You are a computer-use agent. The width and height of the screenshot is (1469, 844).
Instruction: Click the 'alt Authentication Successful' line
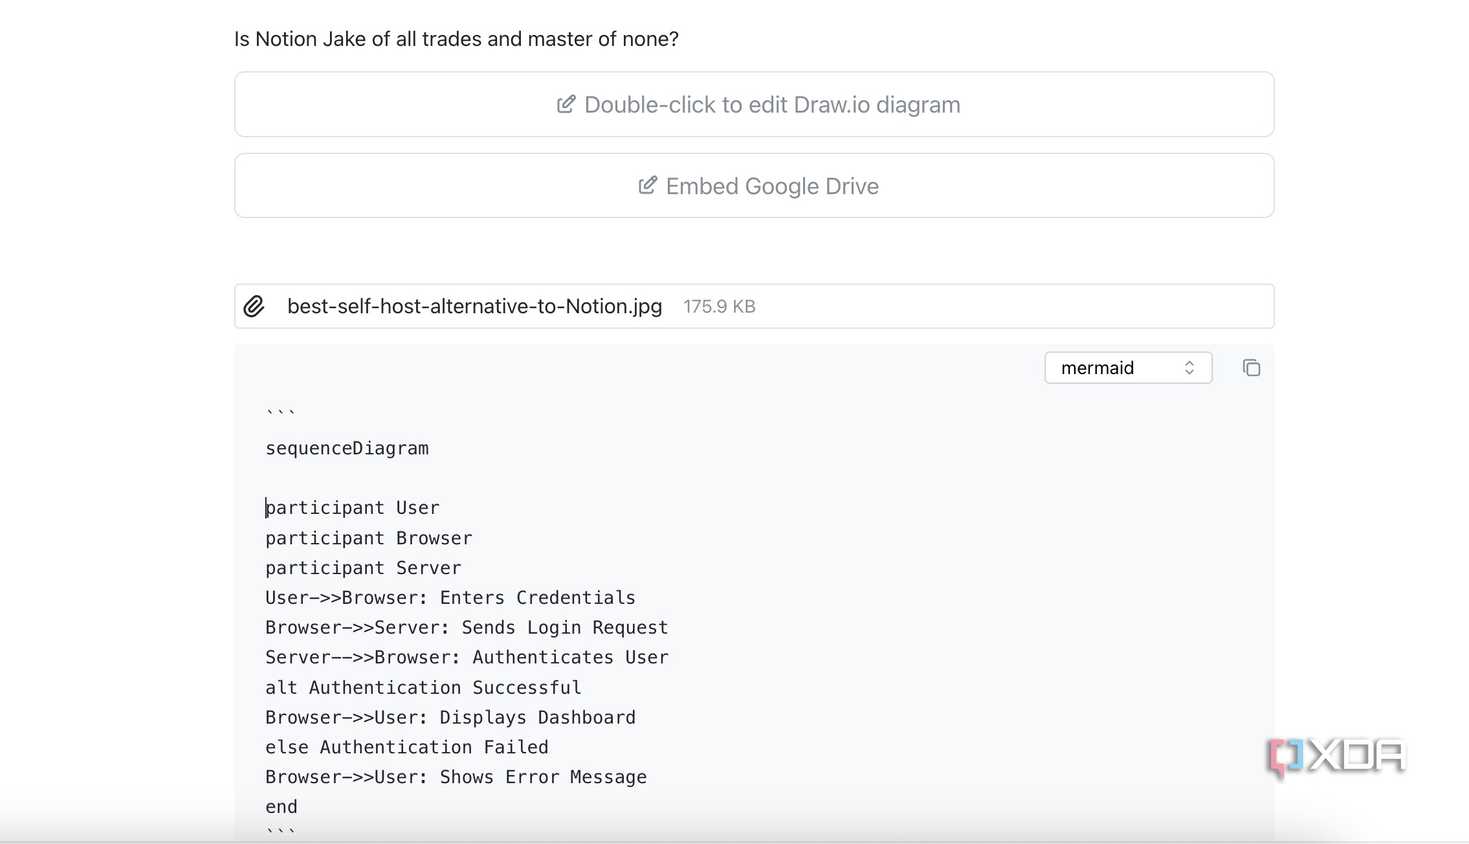pyautogui.click(x=423, y=687)
